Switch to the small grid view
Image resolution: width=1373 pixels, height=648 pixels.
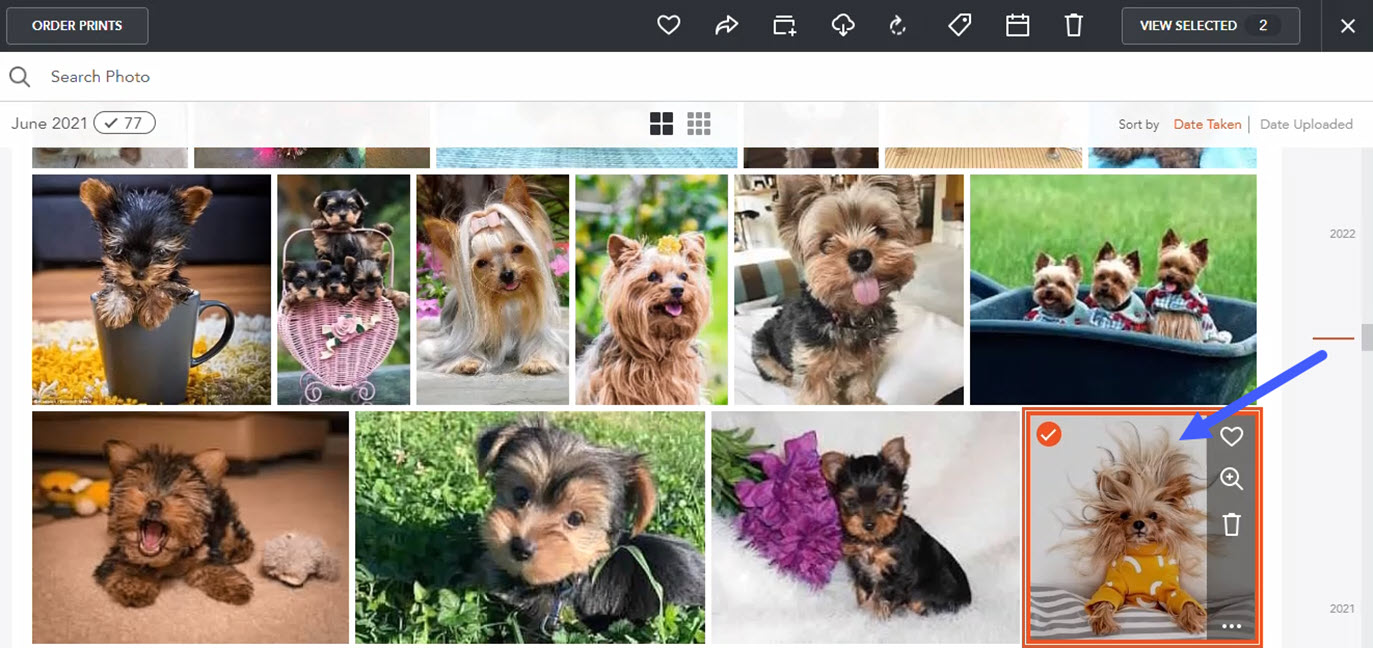(699, 124)
